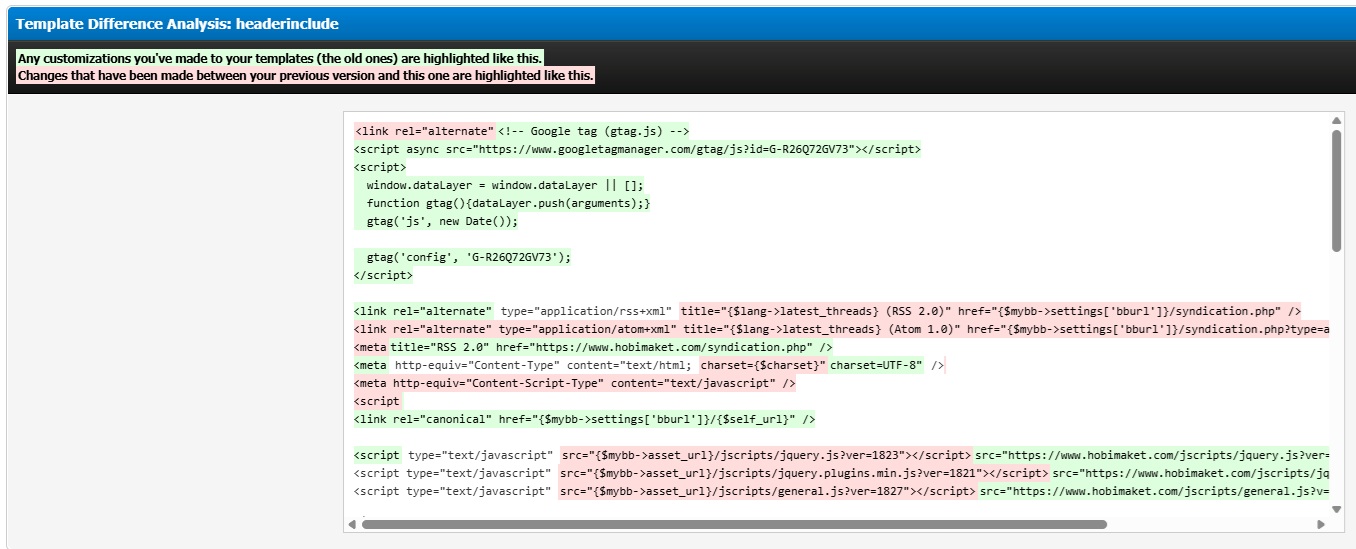The width and height of the screenshot is (1356, 549).
Task: Click the green highlighted customizations legend text
Action: point(280,58)
